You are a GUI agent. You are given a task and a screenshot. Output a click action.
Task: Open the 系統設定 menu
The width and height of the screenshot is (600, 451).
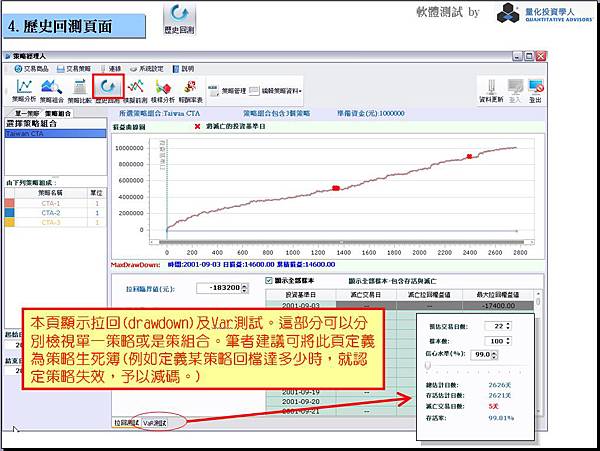tap(151, 69)
